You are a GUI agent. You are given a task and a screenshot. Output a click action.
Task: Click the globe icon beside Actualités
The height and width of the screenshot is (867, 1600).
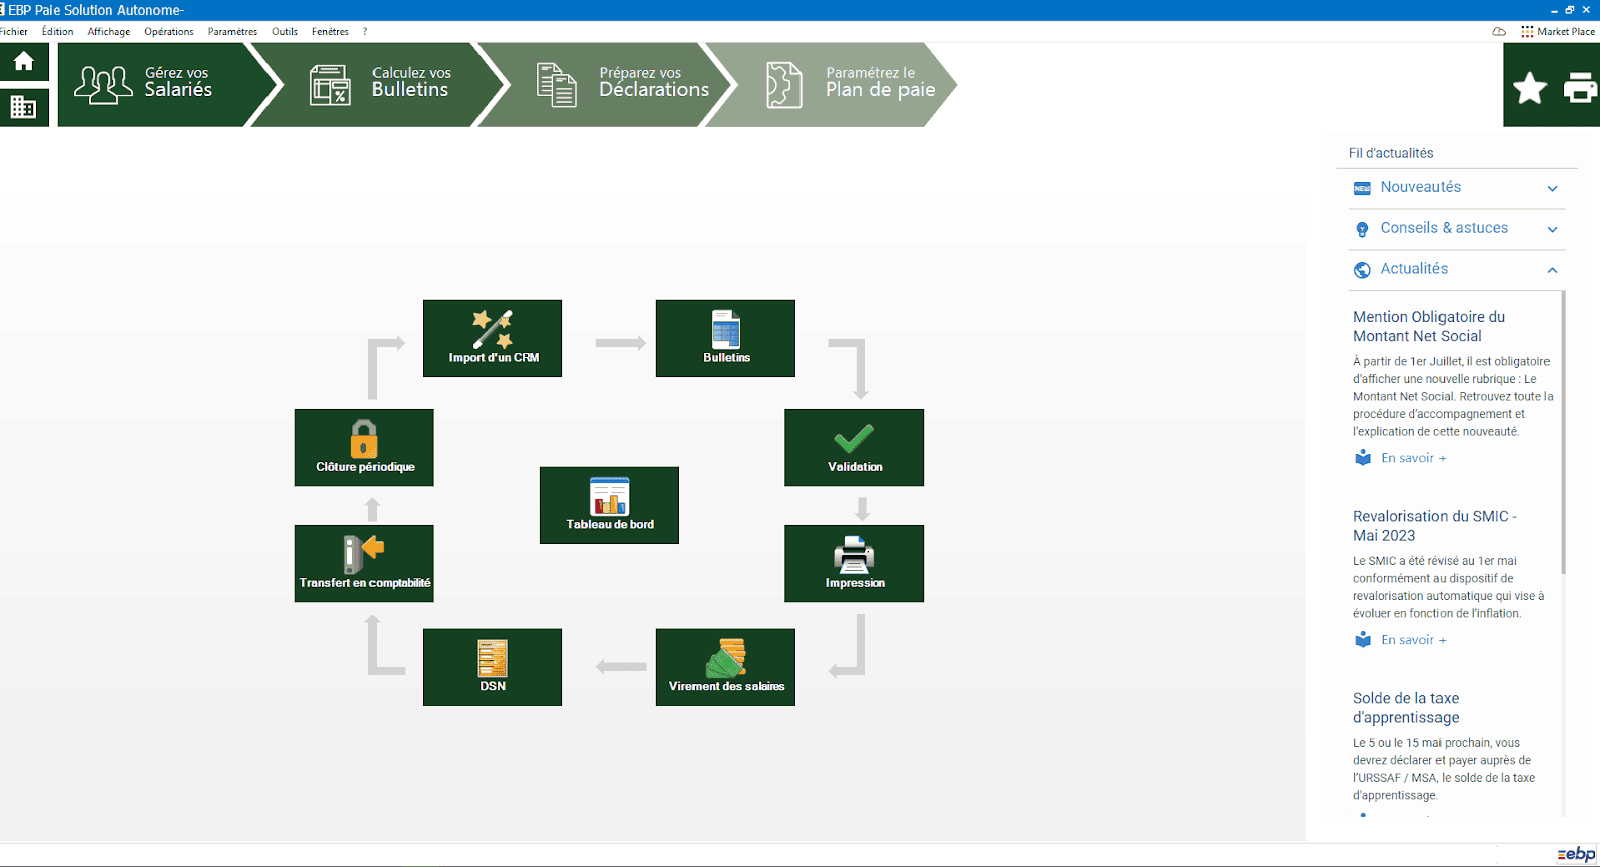pos(1362,270)
